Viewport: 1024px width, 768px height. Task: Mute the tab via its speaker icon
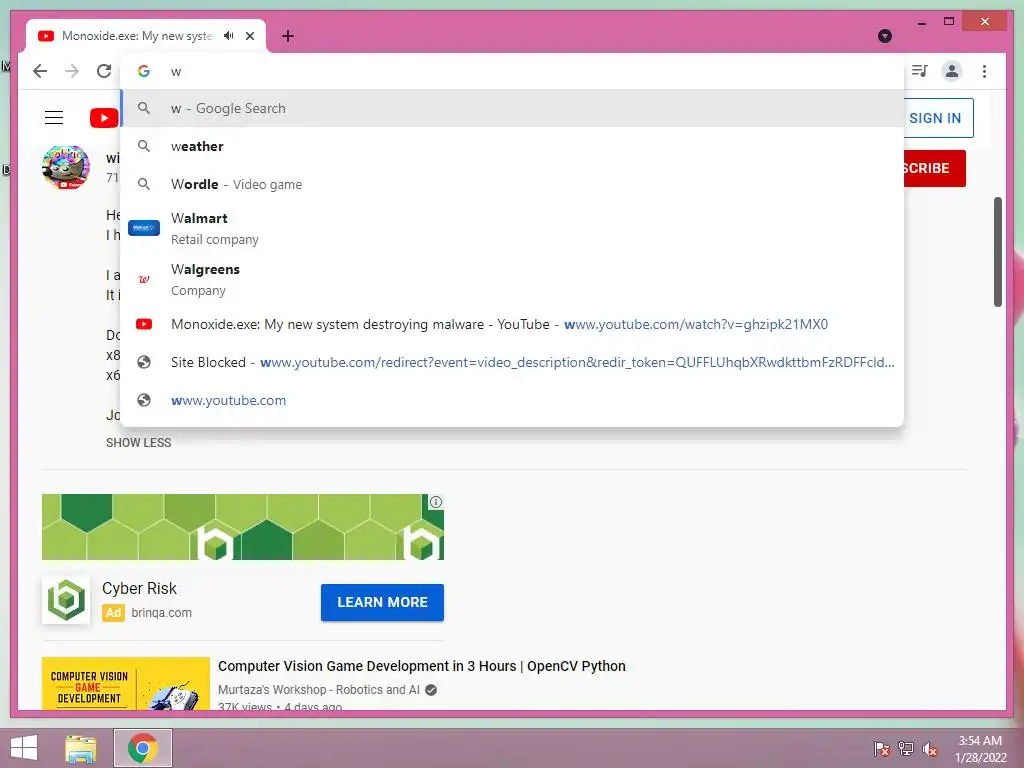[229, 36]
